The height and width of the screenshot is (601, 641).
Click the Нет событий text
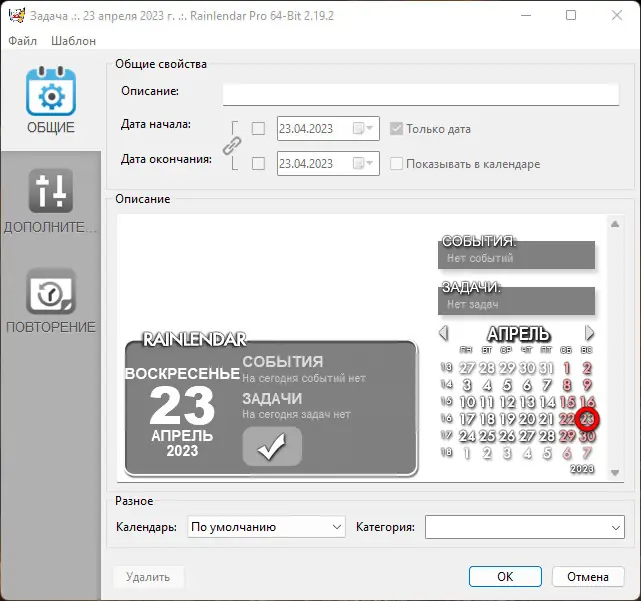pyautogui.click(x=480, y=258)
